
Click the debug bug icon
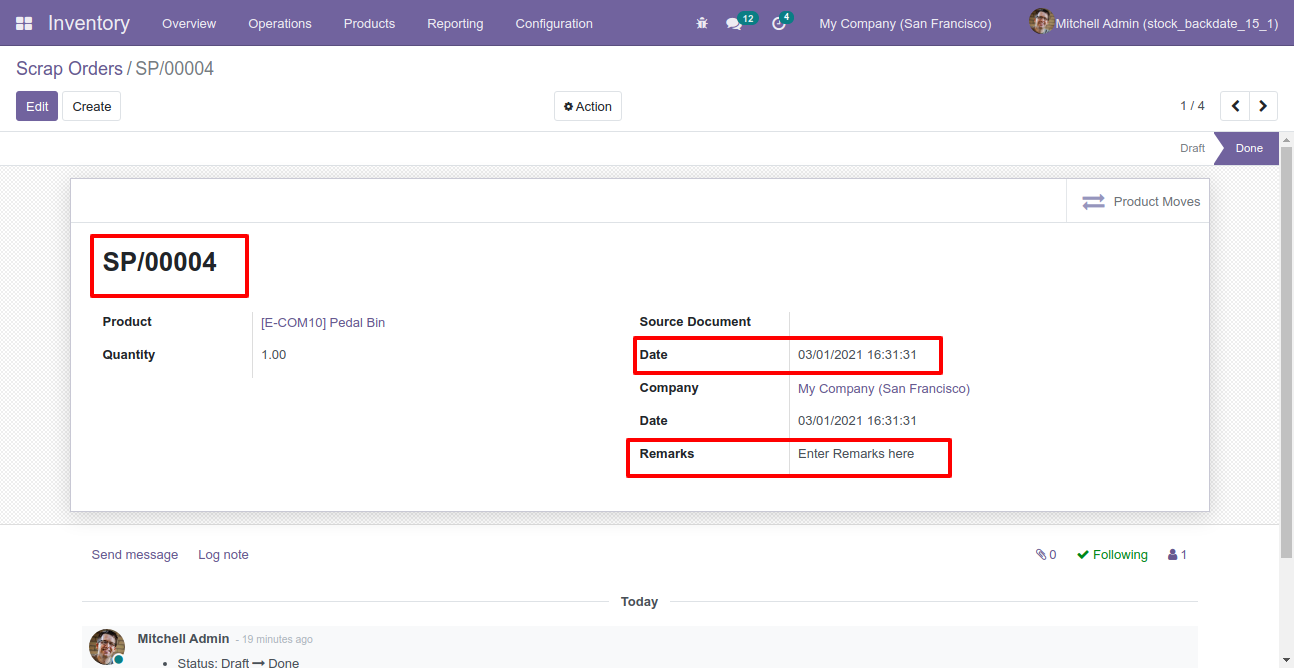(x=702, y=23)
